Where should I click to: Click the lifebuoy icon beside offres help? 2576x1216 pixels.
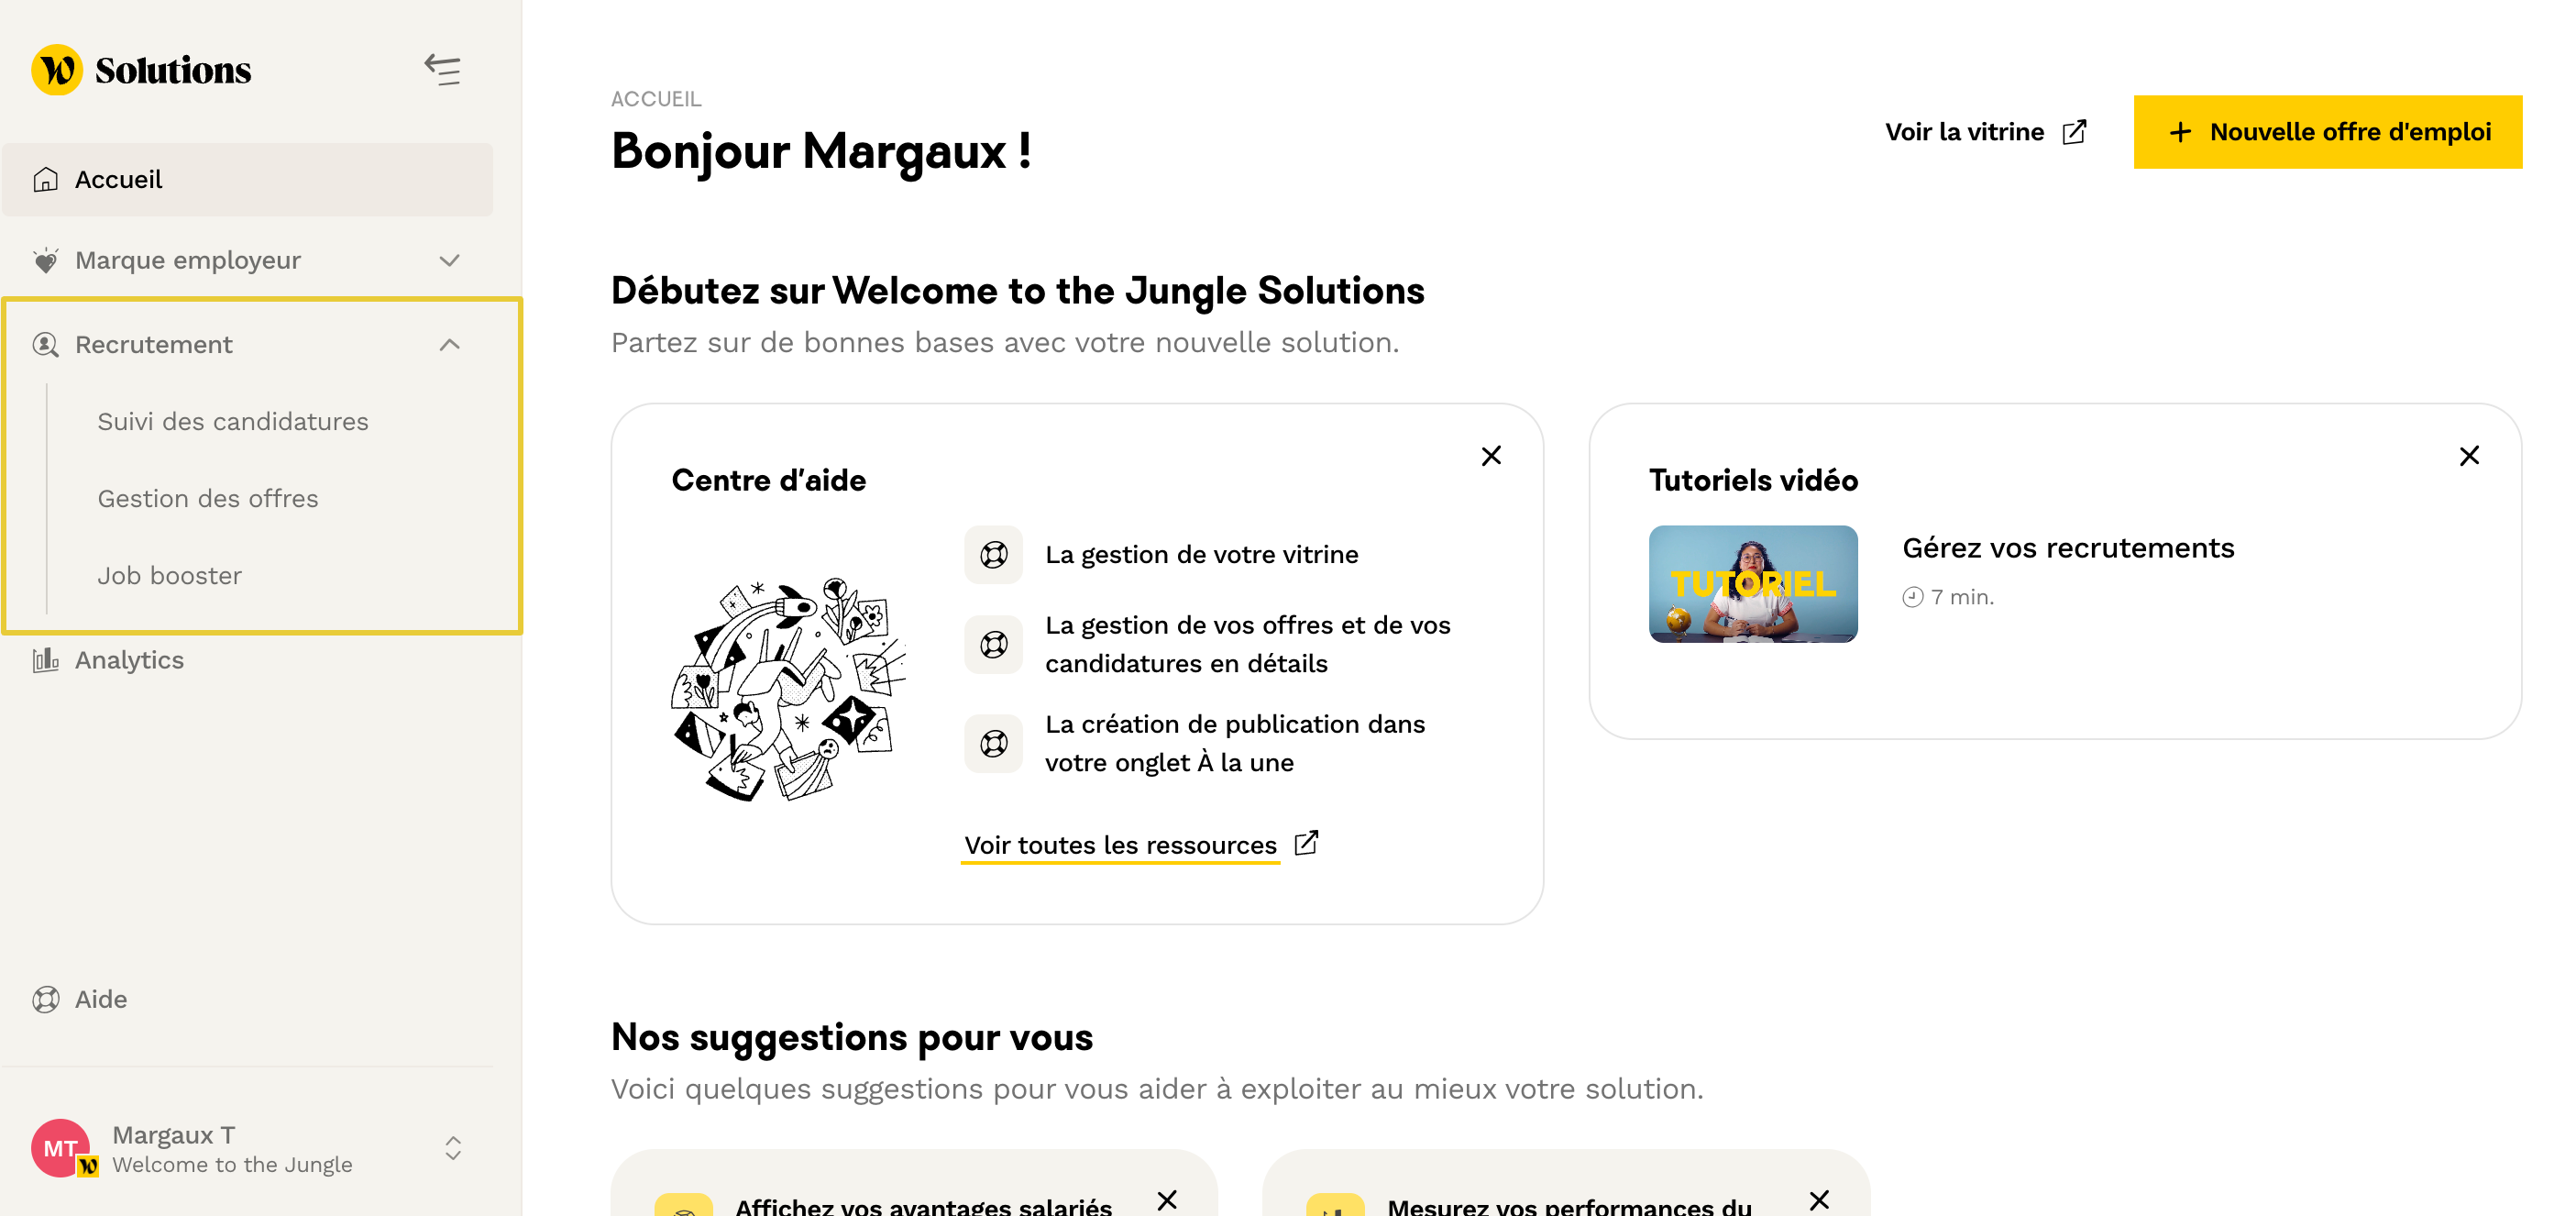pos(993,644)
